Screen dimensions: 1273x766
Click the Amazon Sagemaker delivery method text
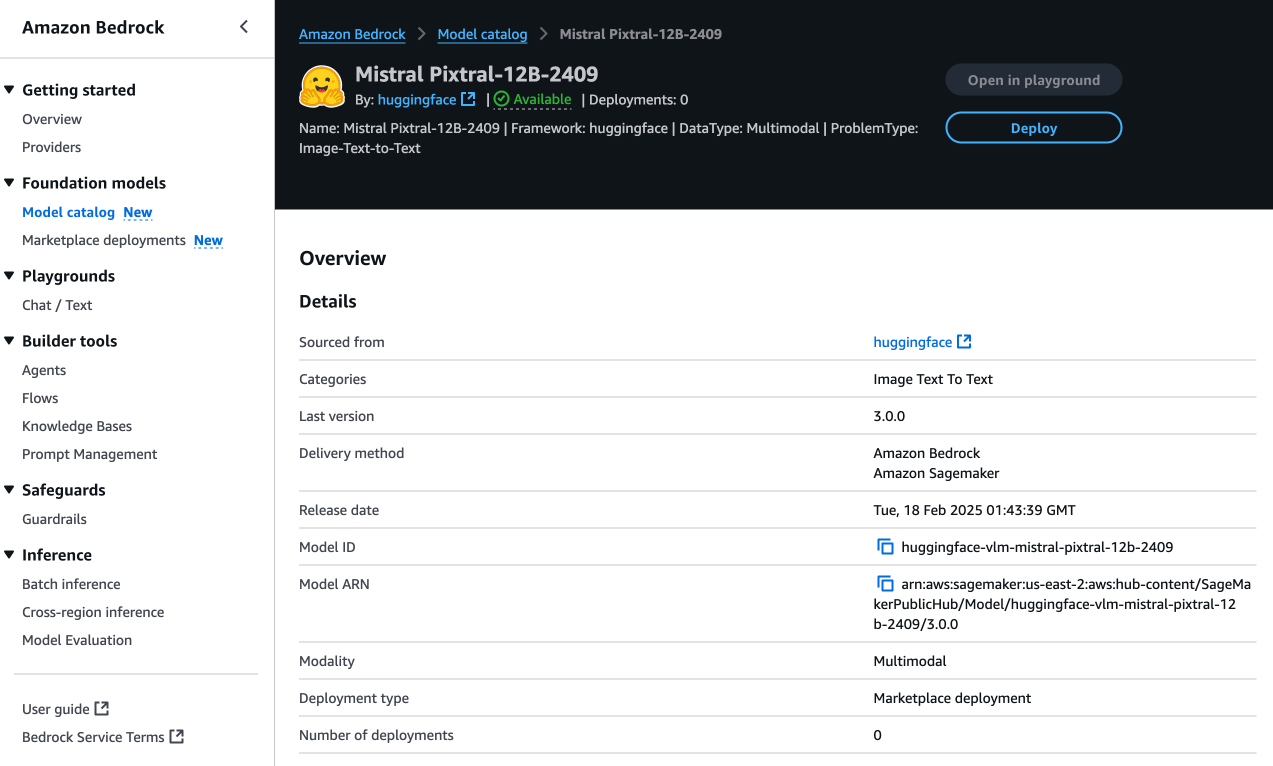coord(936,473)
